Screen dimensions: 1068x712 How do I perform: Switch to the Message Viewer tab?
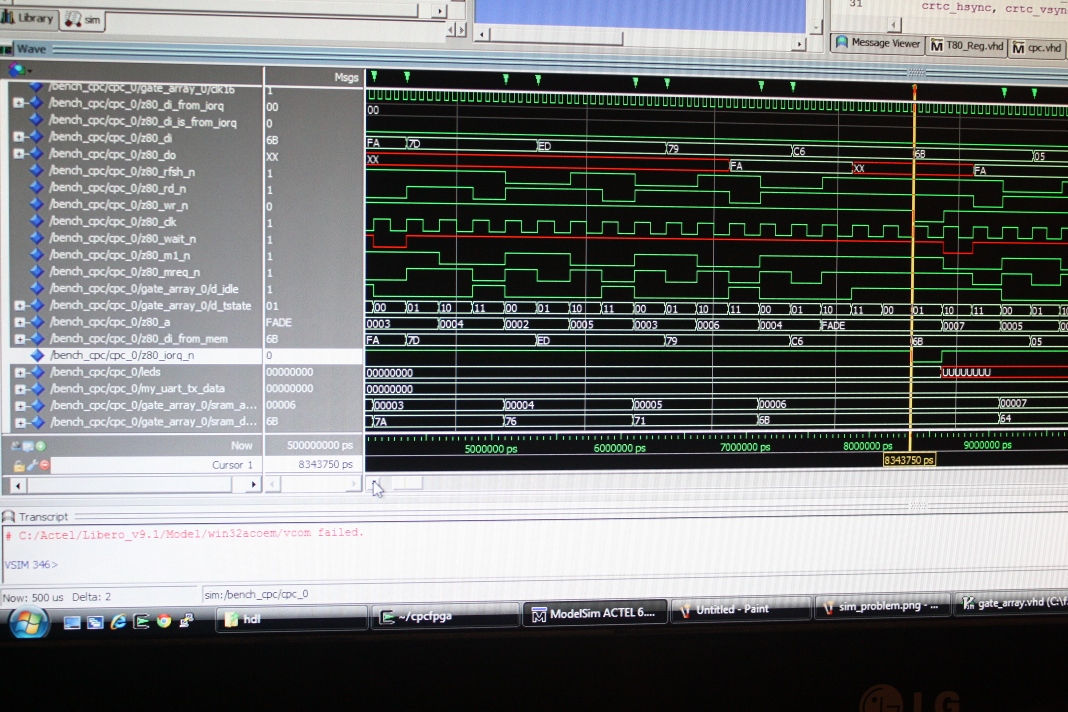click(878, 43)
